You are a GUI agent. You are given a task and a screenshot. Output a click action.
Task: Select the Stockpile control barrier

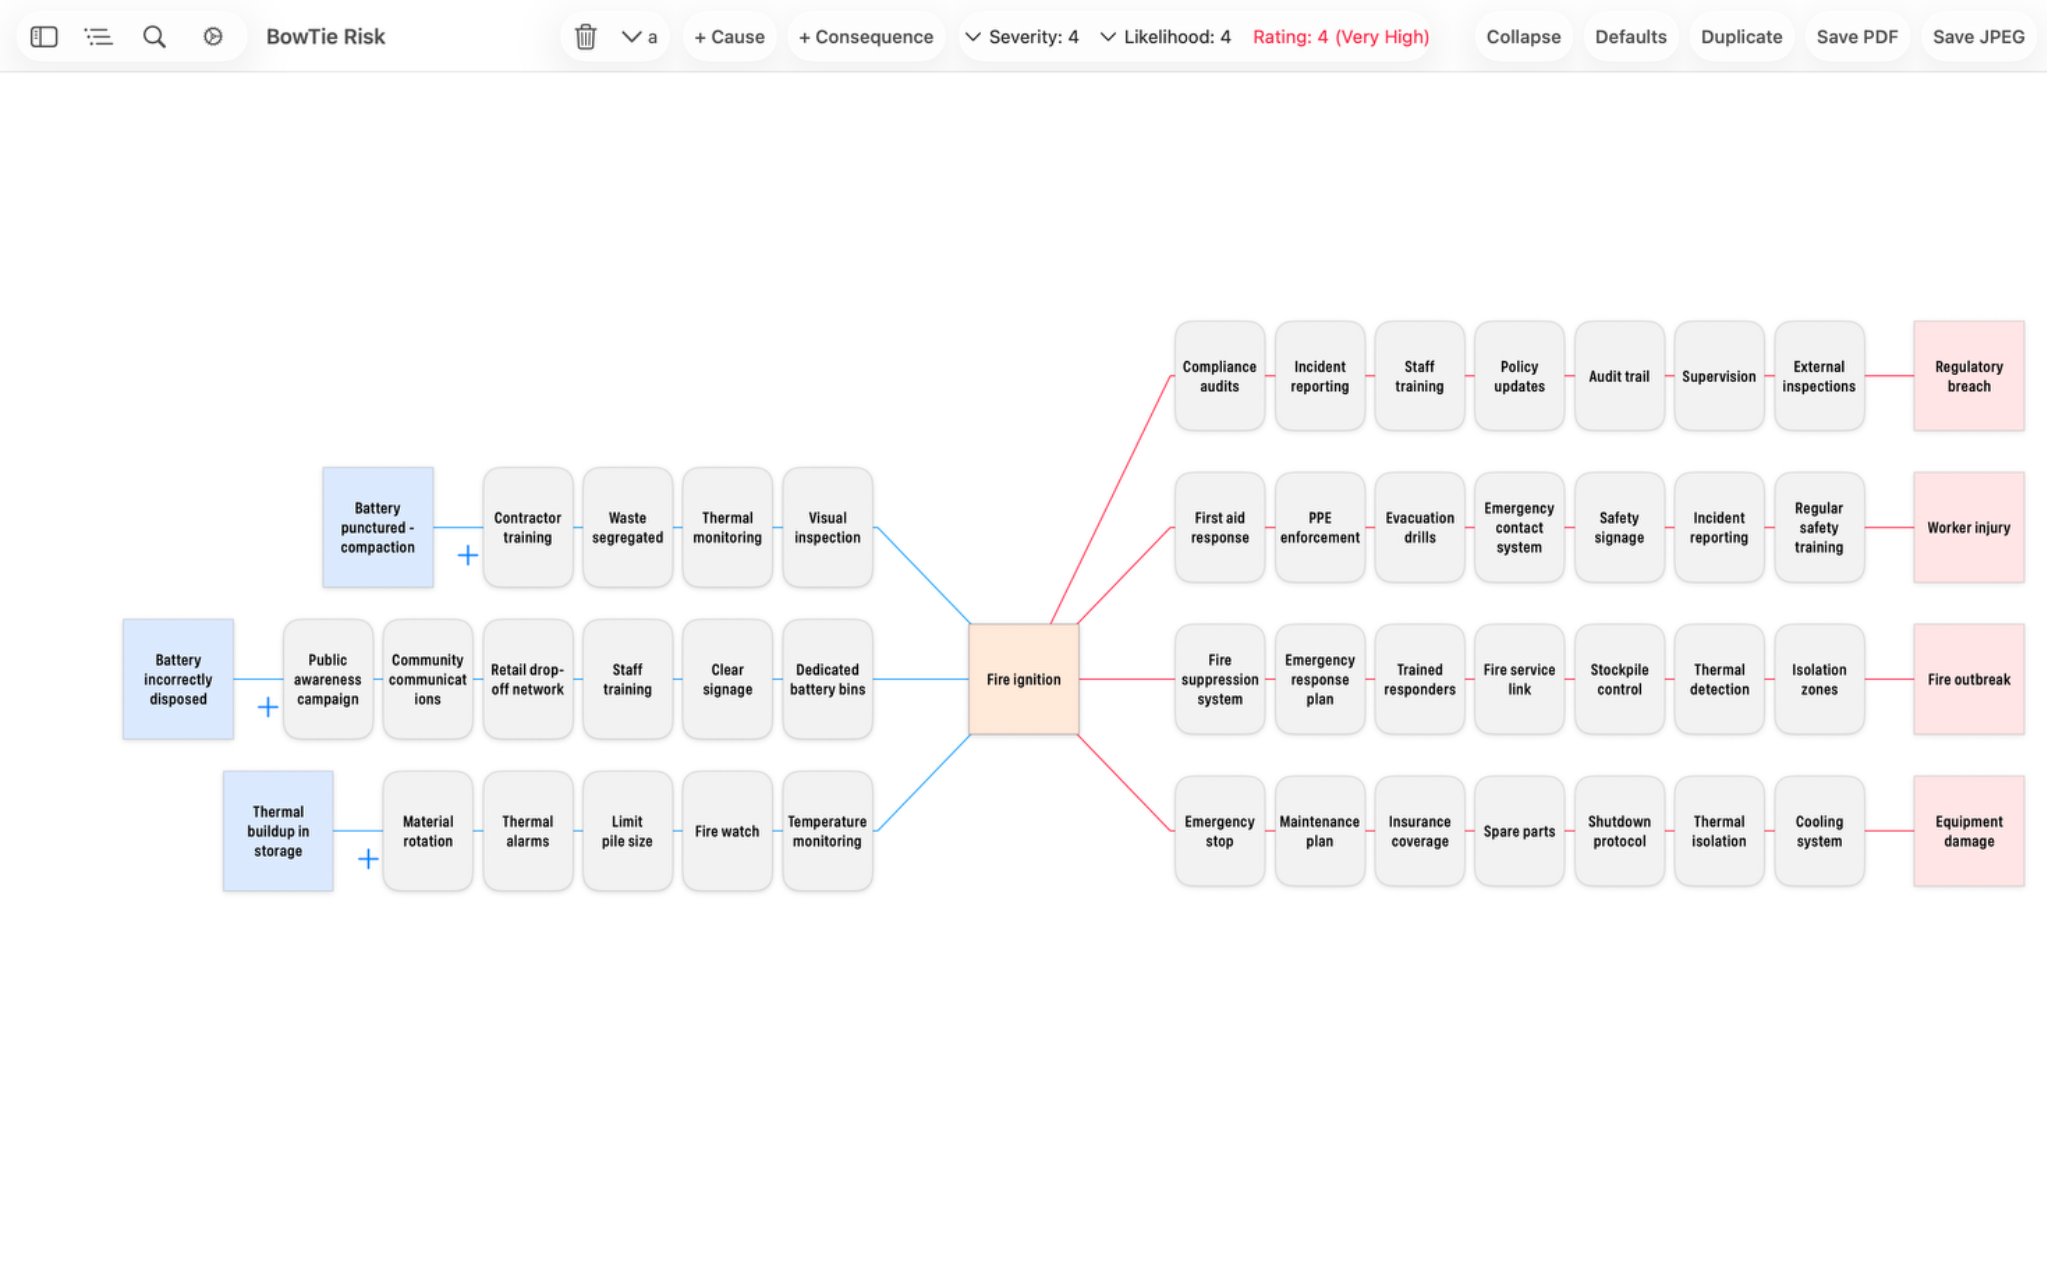[x=1619, y=679]
